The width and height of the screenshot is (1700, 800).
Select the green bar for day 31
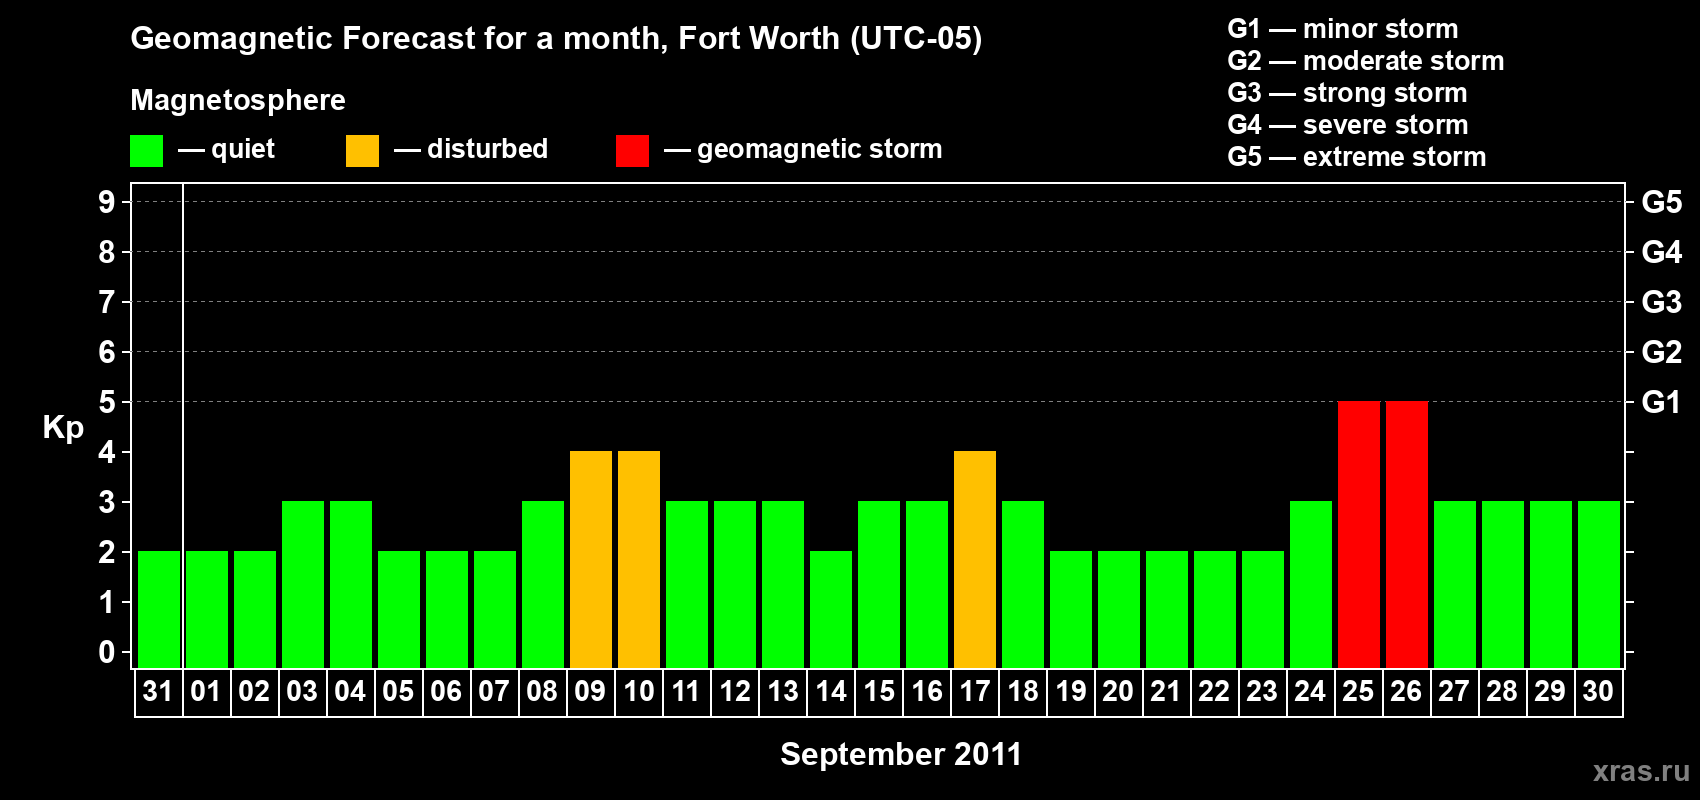(159, 609)
